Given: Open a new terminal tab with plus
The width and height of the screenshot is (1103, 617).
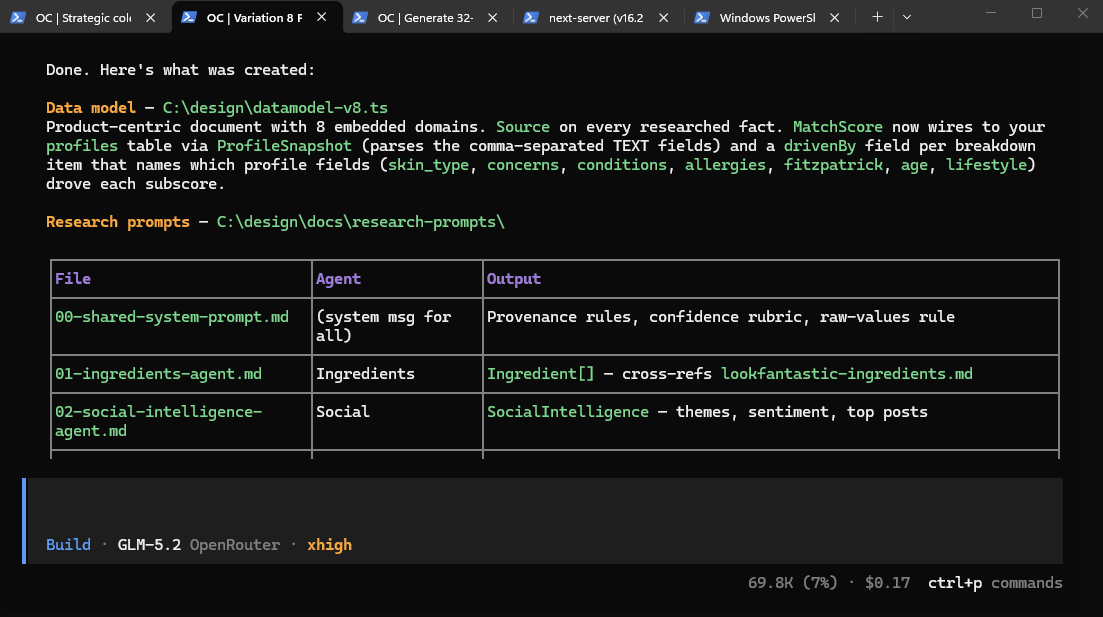Looking at the screenshot, I should point(876,17).
